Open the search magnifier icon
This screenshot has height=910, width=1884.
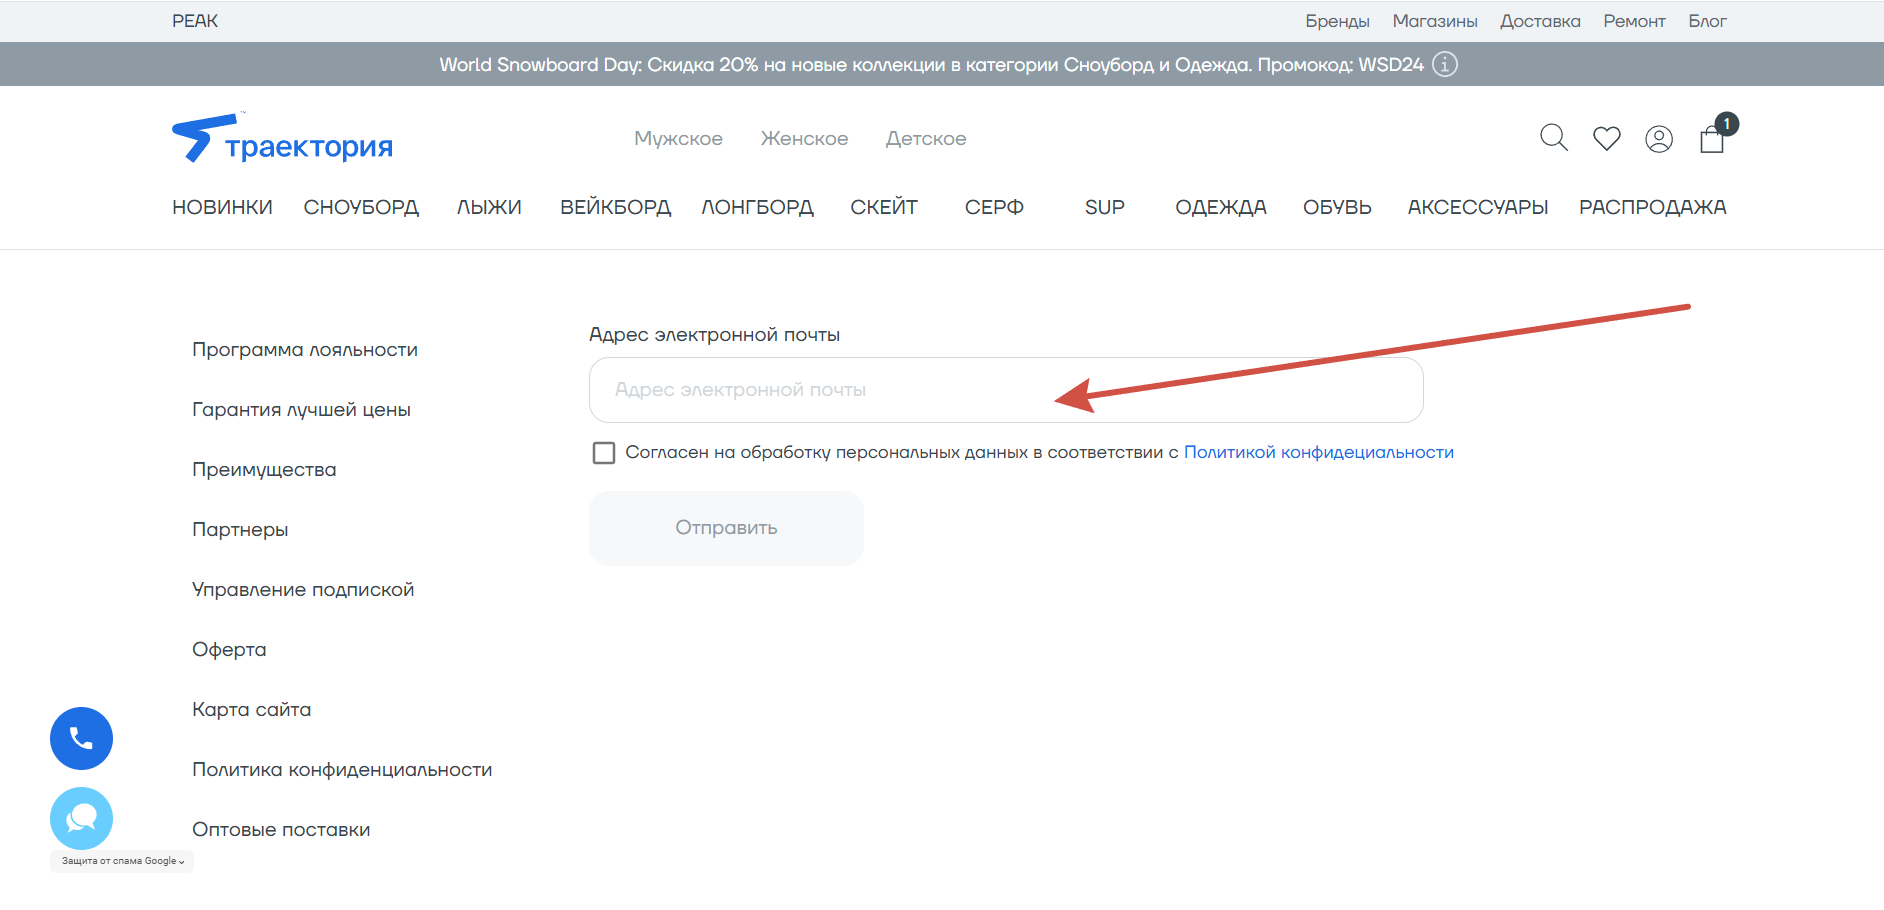[1553, 138]
